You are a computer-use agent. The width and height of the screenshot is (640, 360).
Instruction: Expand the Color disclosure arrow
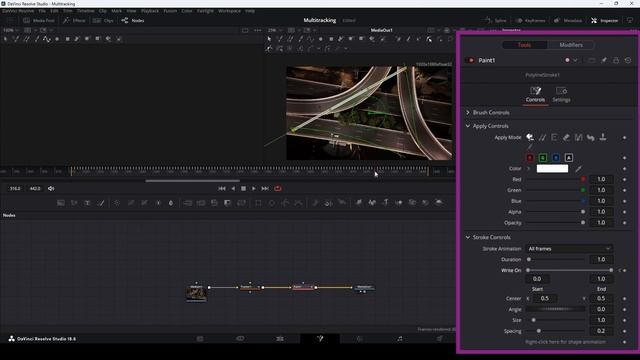[x=529, y=169]
